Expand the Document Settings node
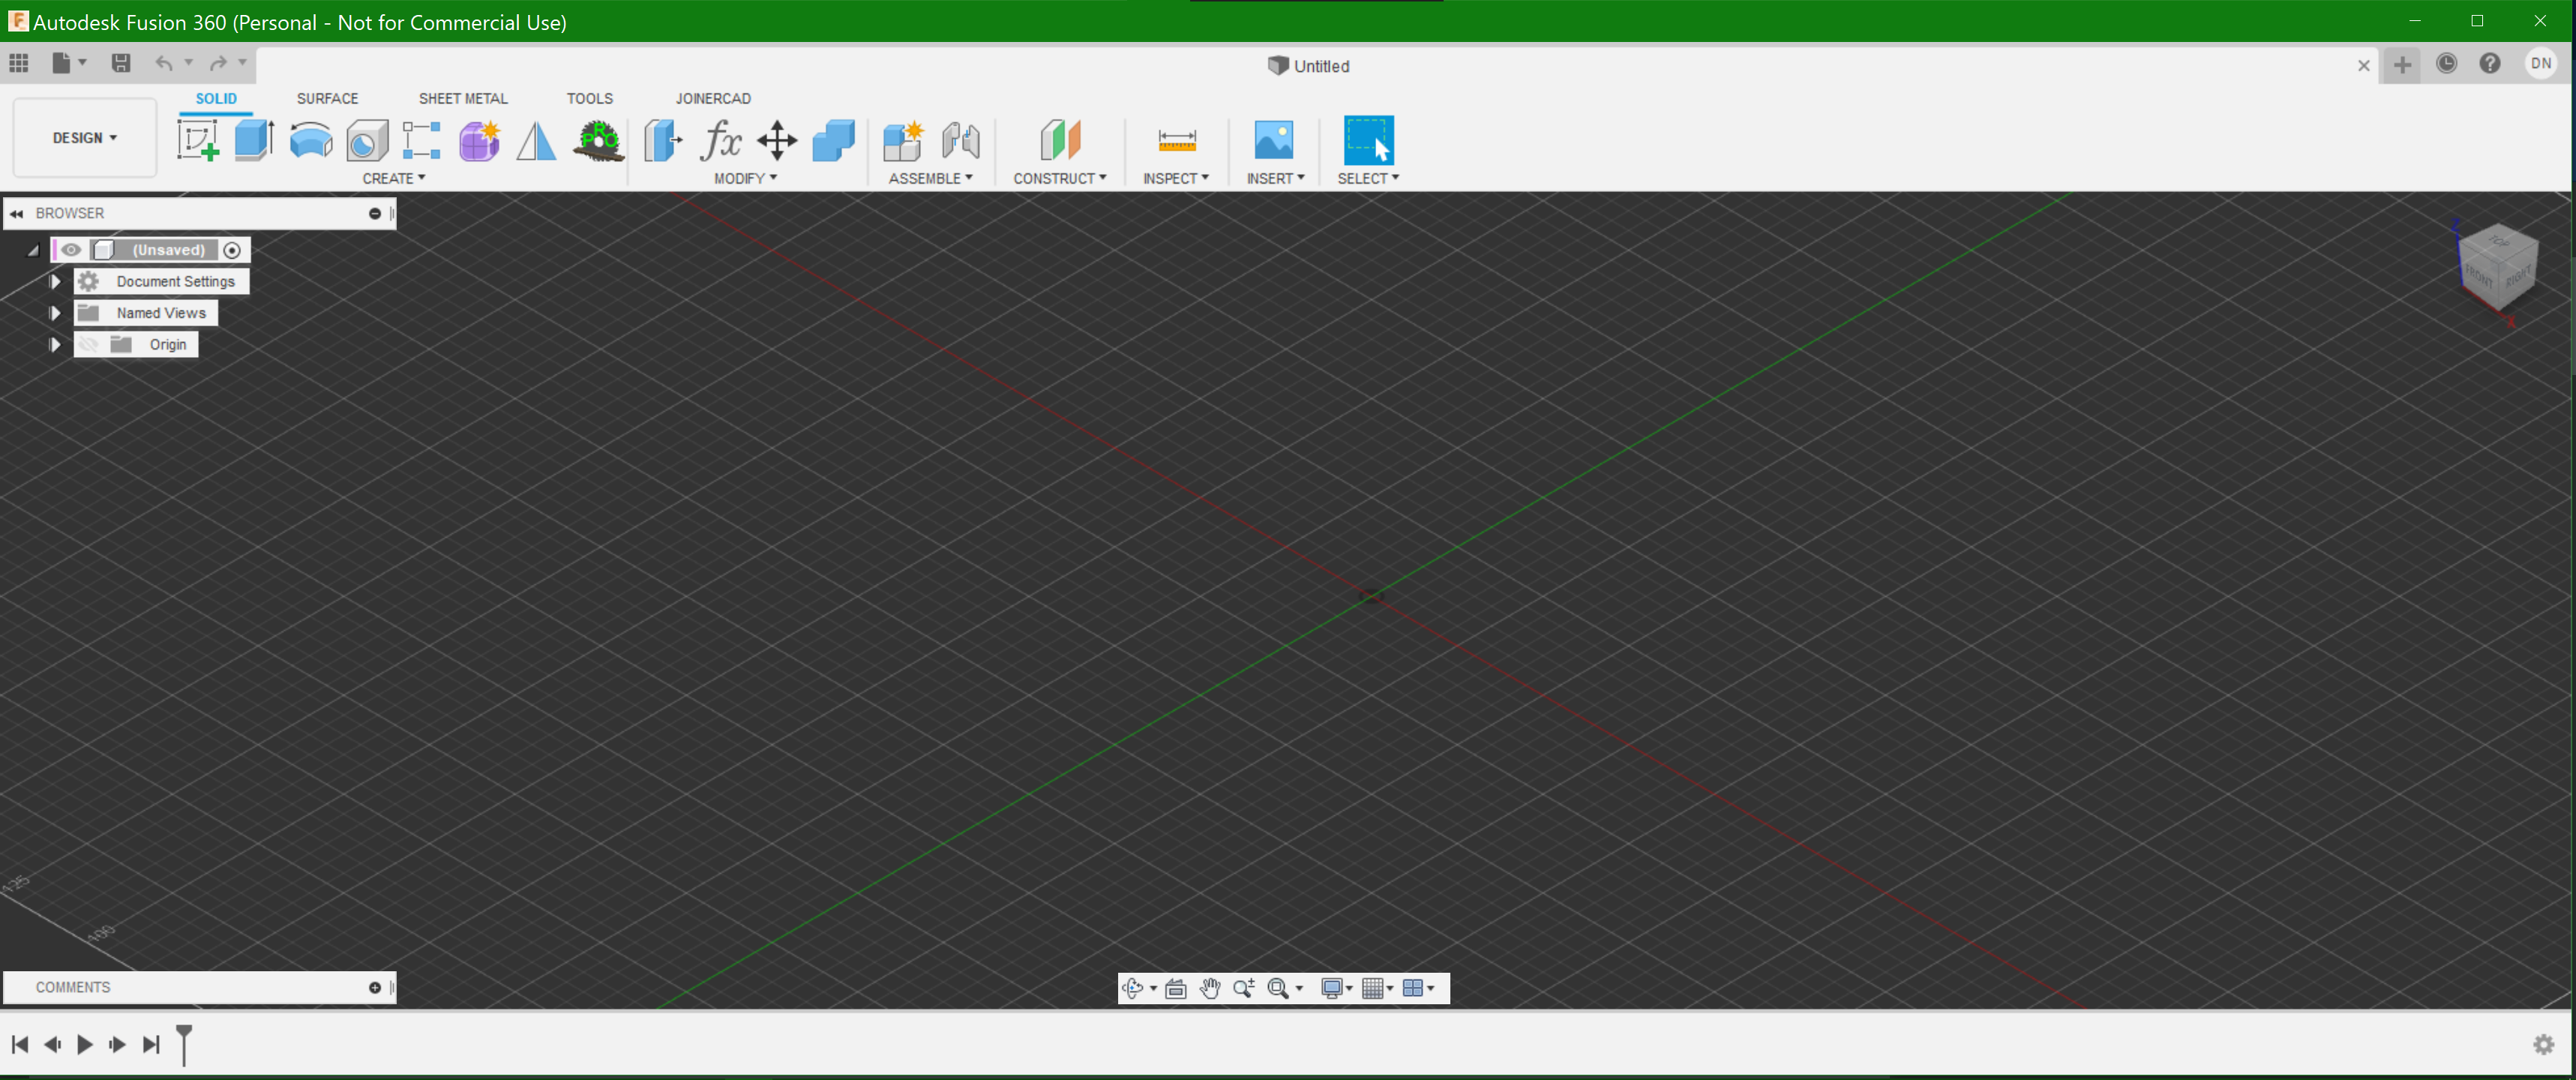2576x1080 pixels. coord(55,281)
